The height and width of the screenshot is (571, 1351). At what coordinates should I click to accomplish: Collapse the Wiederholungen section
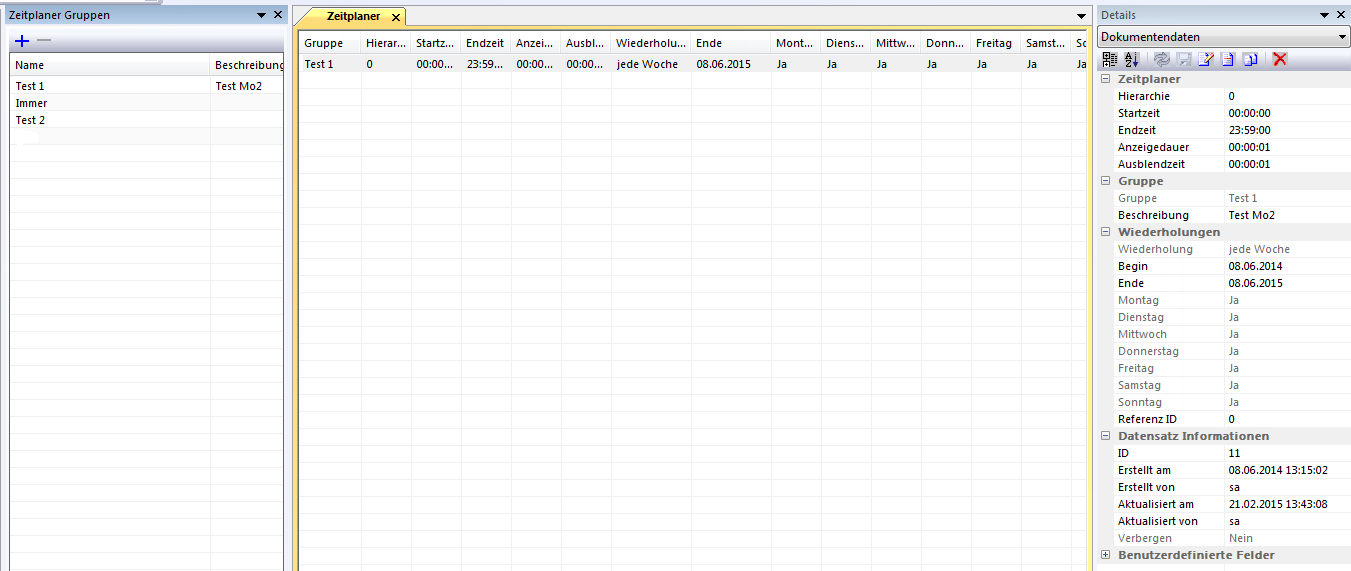pyautogui.click(x=1106, y=232)
